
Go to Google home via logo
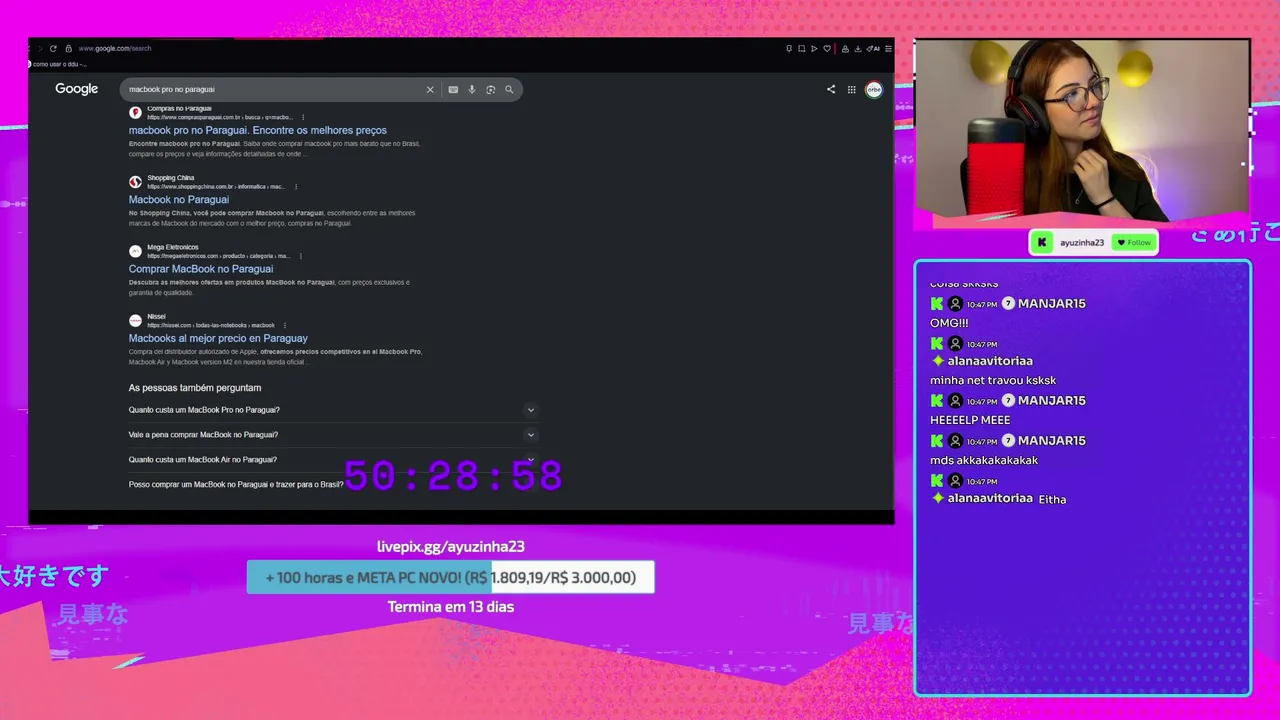click(77, 89)
